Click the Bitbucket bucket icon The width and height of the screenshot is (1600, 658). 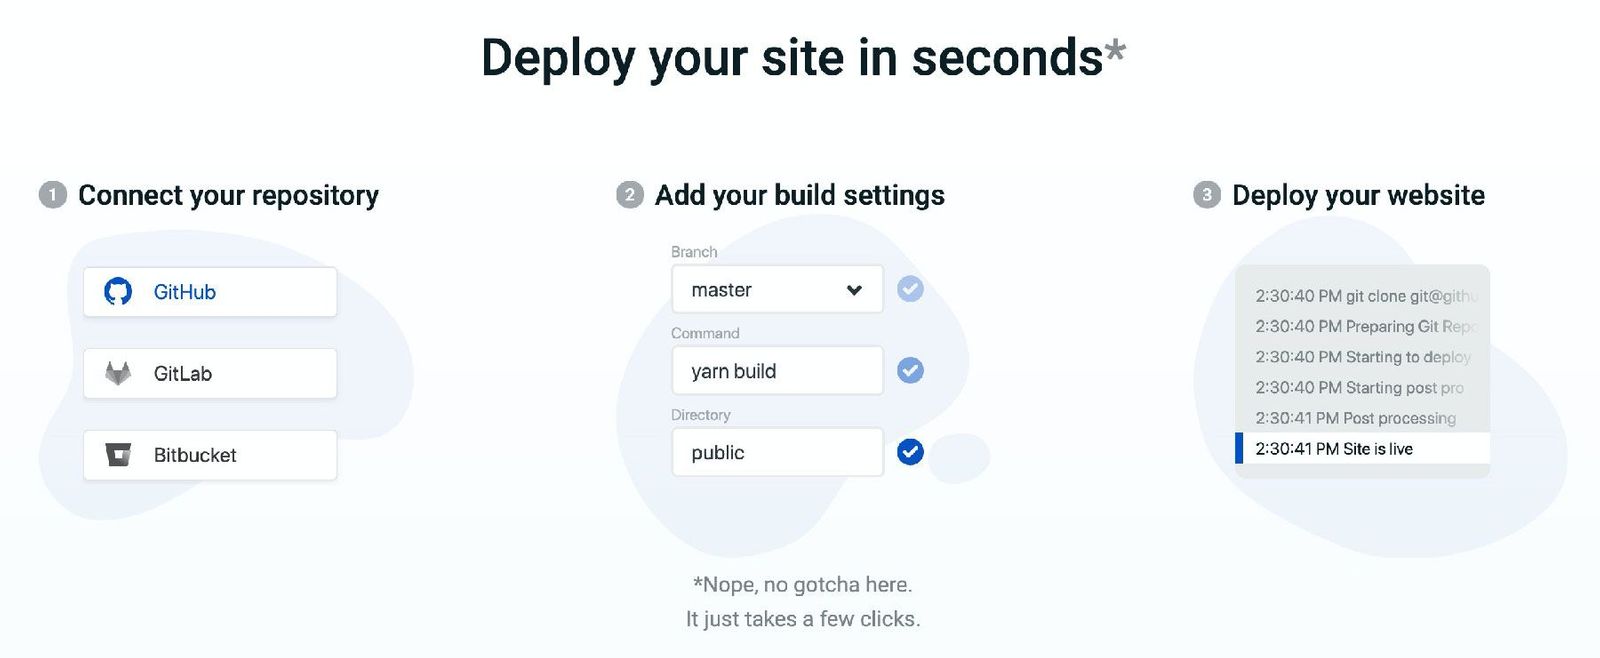(x=119, y=454)
